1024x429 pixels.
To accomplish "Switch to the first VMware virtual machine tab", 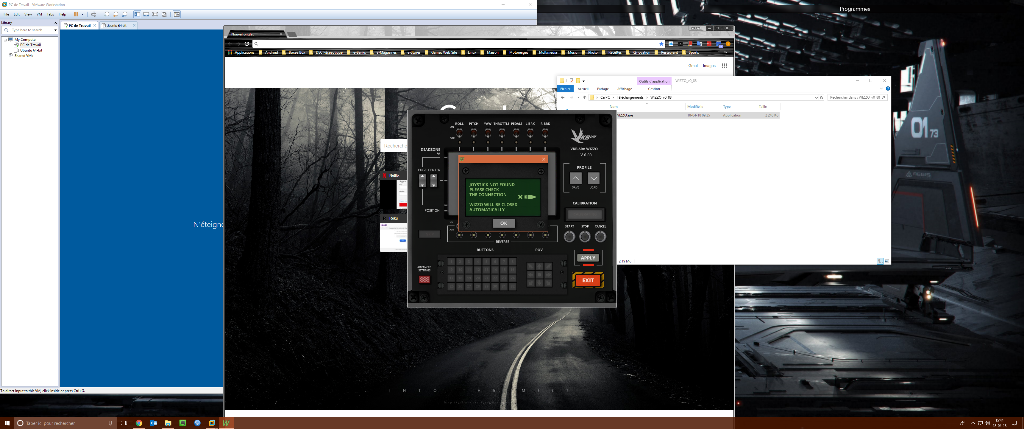I will point(78,25).
